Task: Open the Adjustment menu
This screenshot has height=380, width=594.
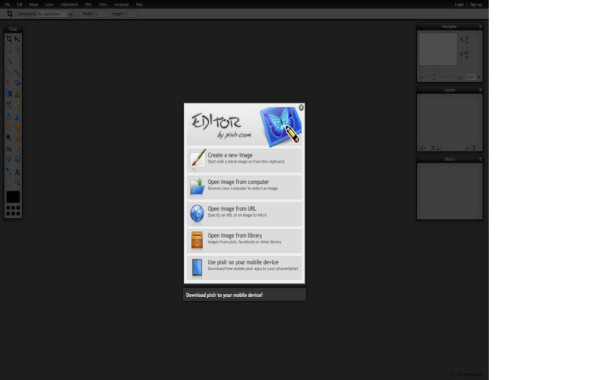Action: click(69, 5)
